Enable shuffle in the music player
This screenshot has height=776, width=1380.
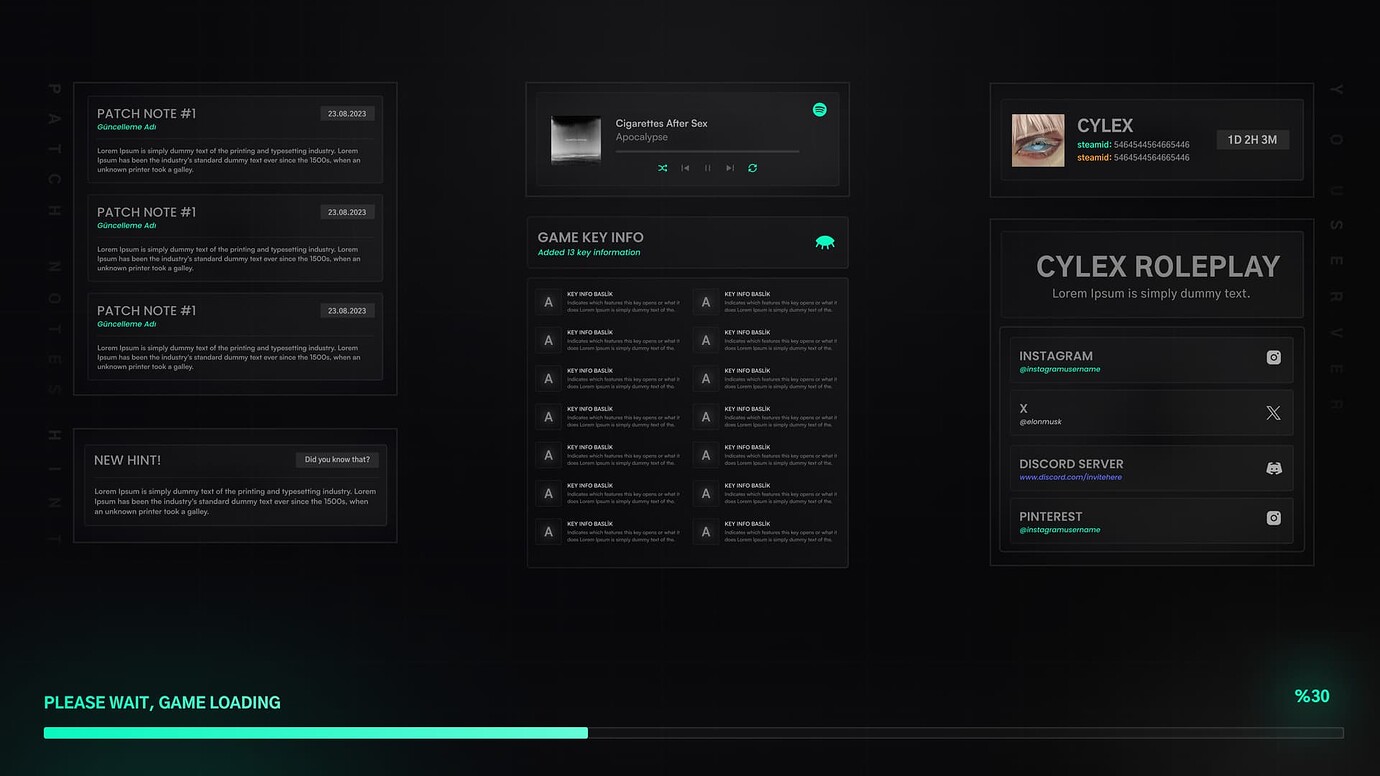click(662, 168)
